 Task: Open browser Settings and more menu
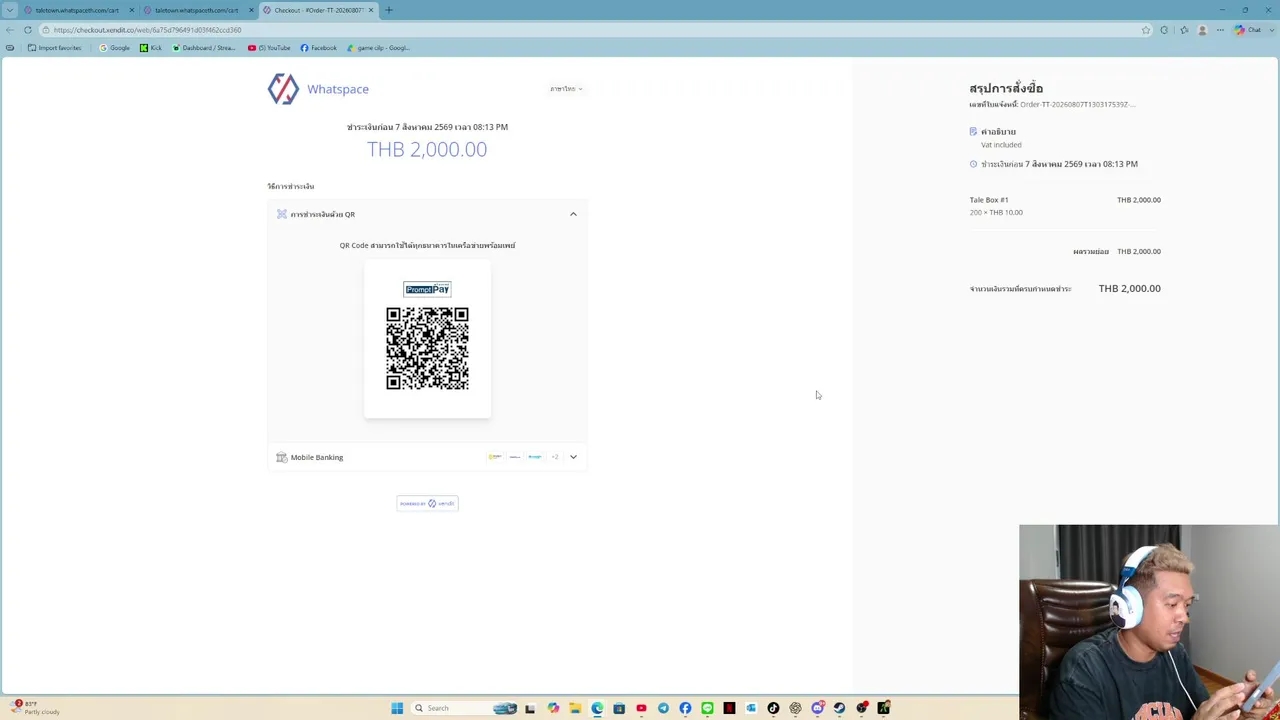click(1220, 30)
